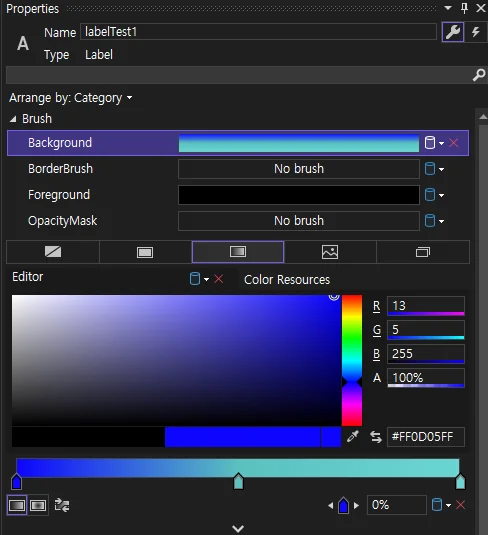The height and width of the screenshot is (535, 488).
Task: Switch to the Editor tab
Action: [x=28, y=277]
